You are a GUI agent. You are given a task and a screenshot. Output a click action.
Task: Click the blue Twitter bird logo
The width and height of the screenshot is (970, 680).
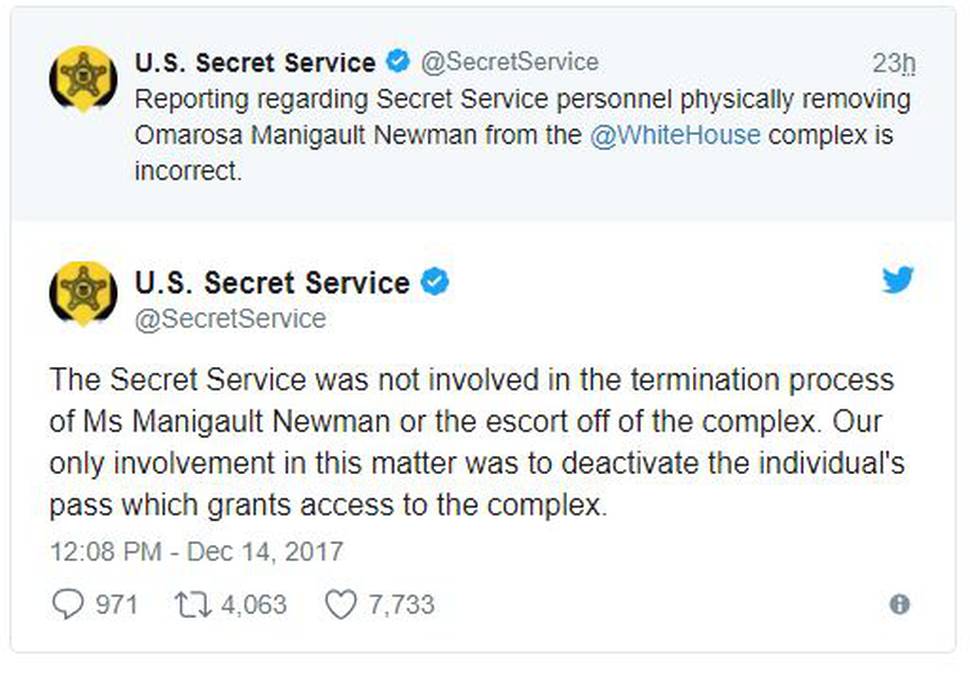[898, 280]
